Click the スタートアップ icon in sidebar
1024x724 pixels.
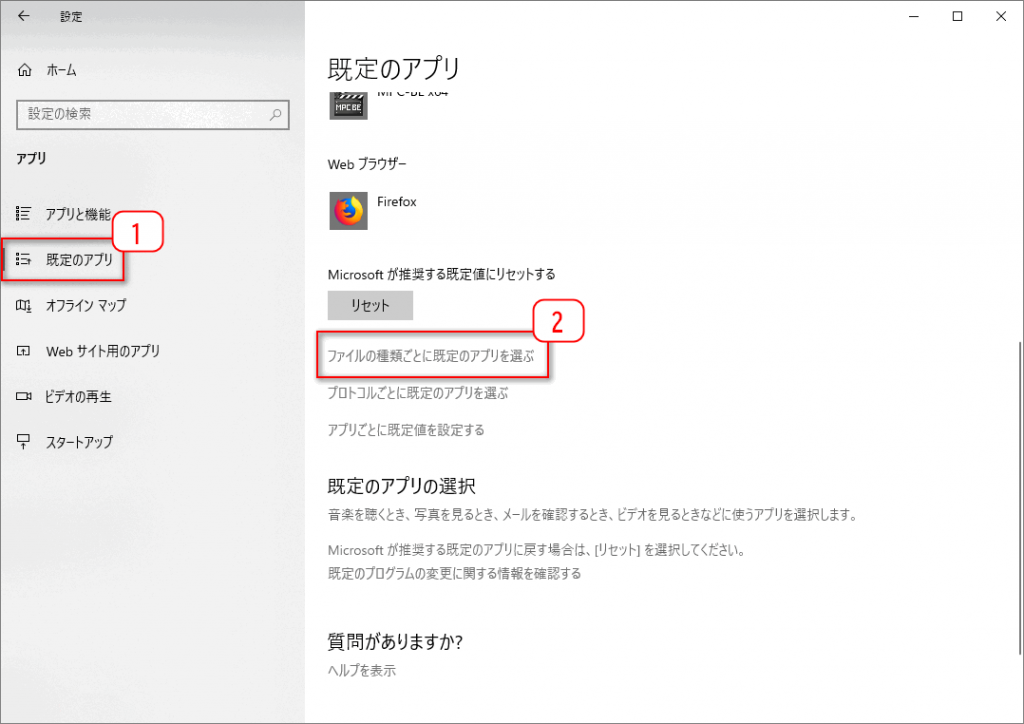[25, 442]
